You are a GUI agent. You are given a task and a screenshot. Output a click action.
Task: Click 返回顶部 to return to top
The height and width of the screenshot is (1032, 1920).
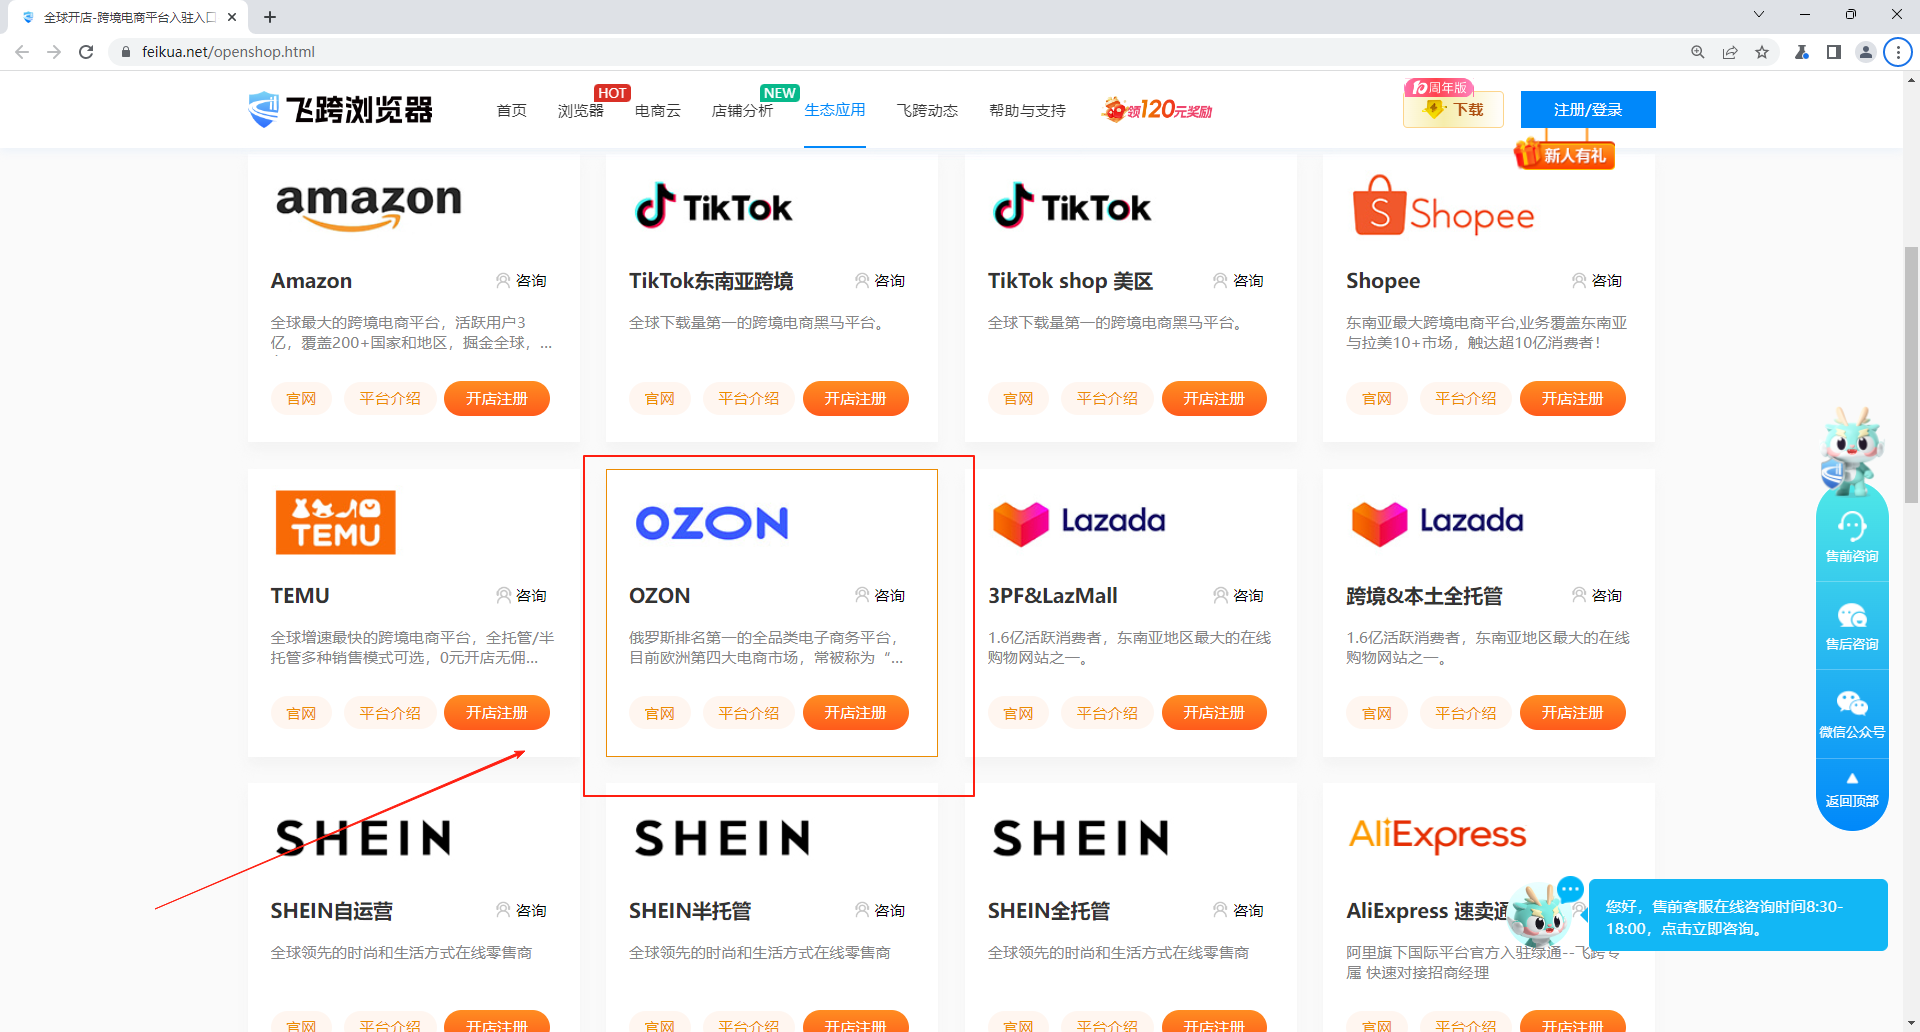coord(1852,790)
